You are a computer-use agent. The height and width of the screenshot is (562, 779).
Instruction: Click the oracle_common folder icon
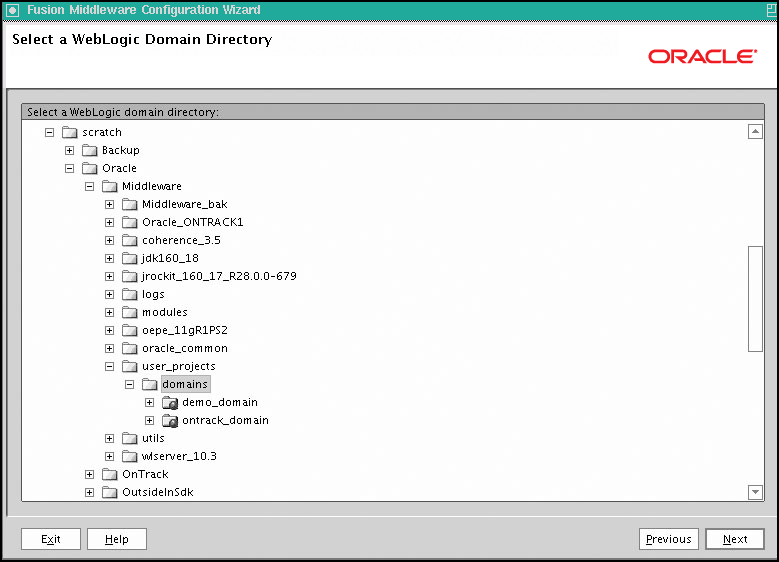(130, 348)
